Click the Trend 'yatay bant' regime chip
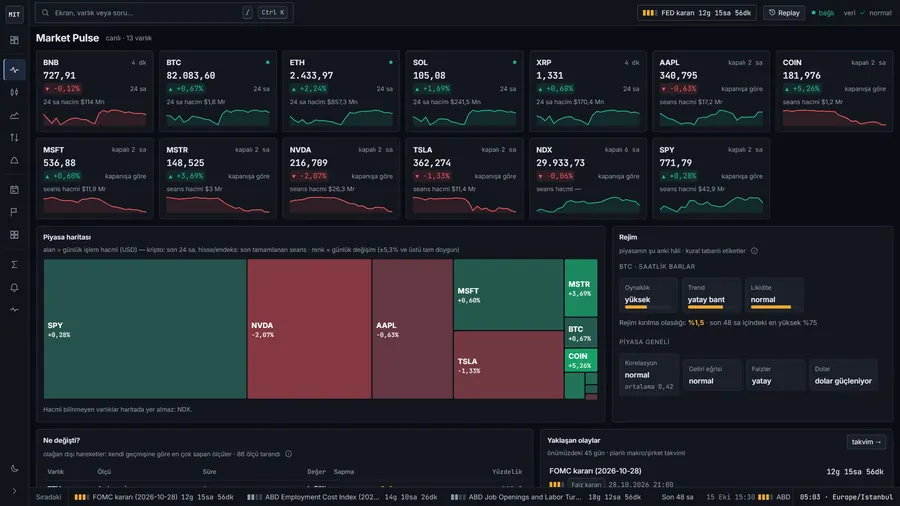 click(711, 294)
